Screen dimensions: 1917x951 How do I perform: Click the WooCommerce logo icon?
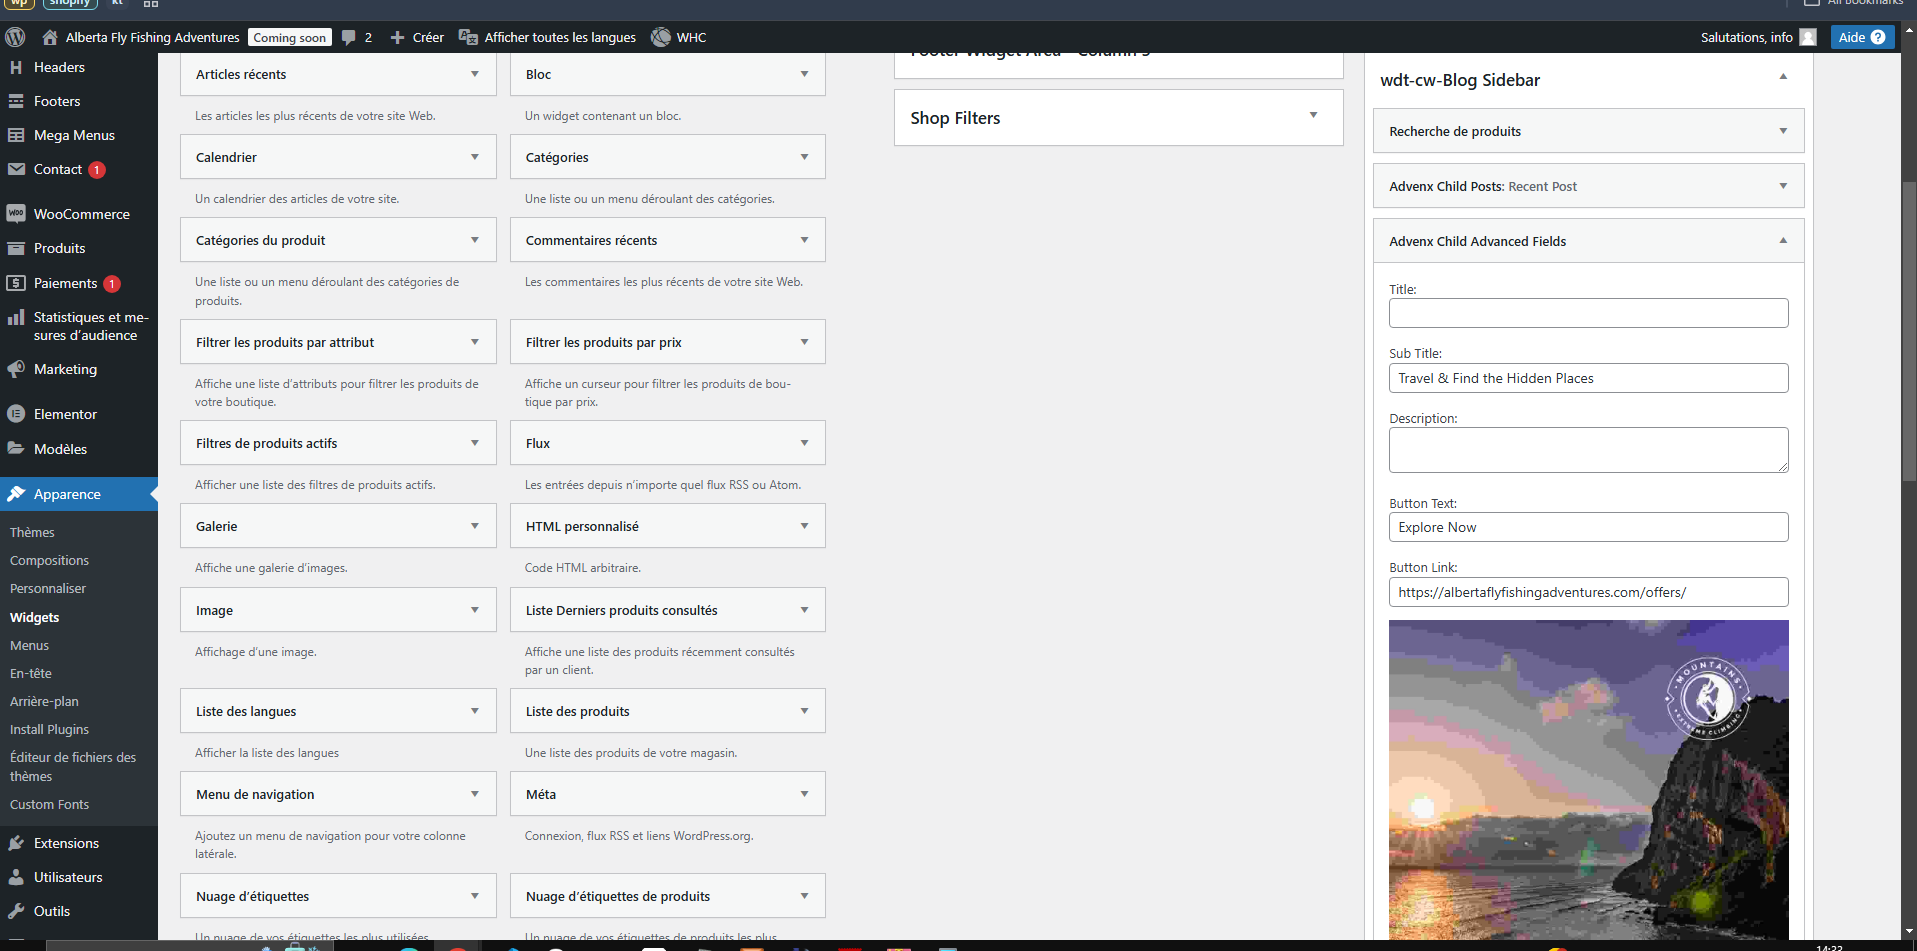(x=16, y=214)
